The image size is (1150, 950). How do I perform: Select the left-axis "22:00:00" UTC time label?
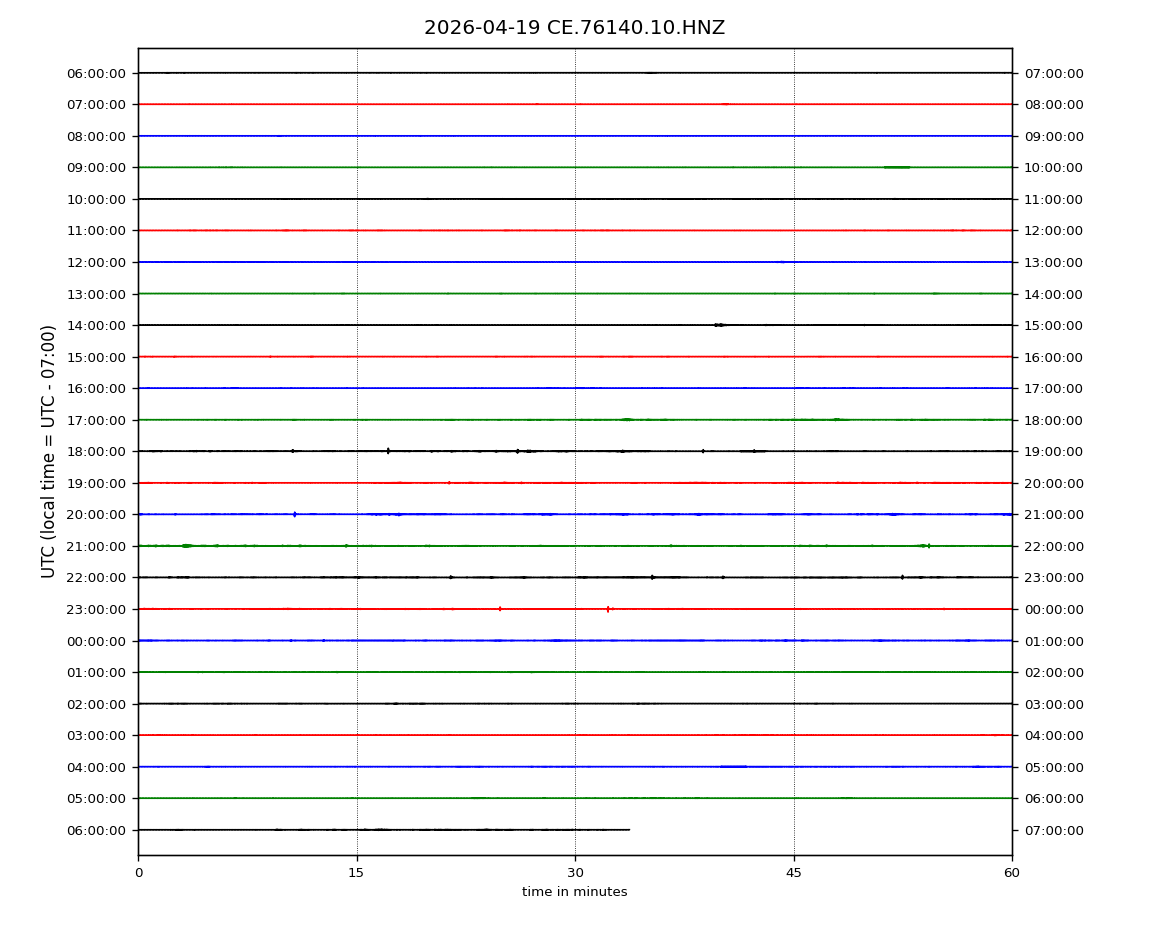pos(97,578)
